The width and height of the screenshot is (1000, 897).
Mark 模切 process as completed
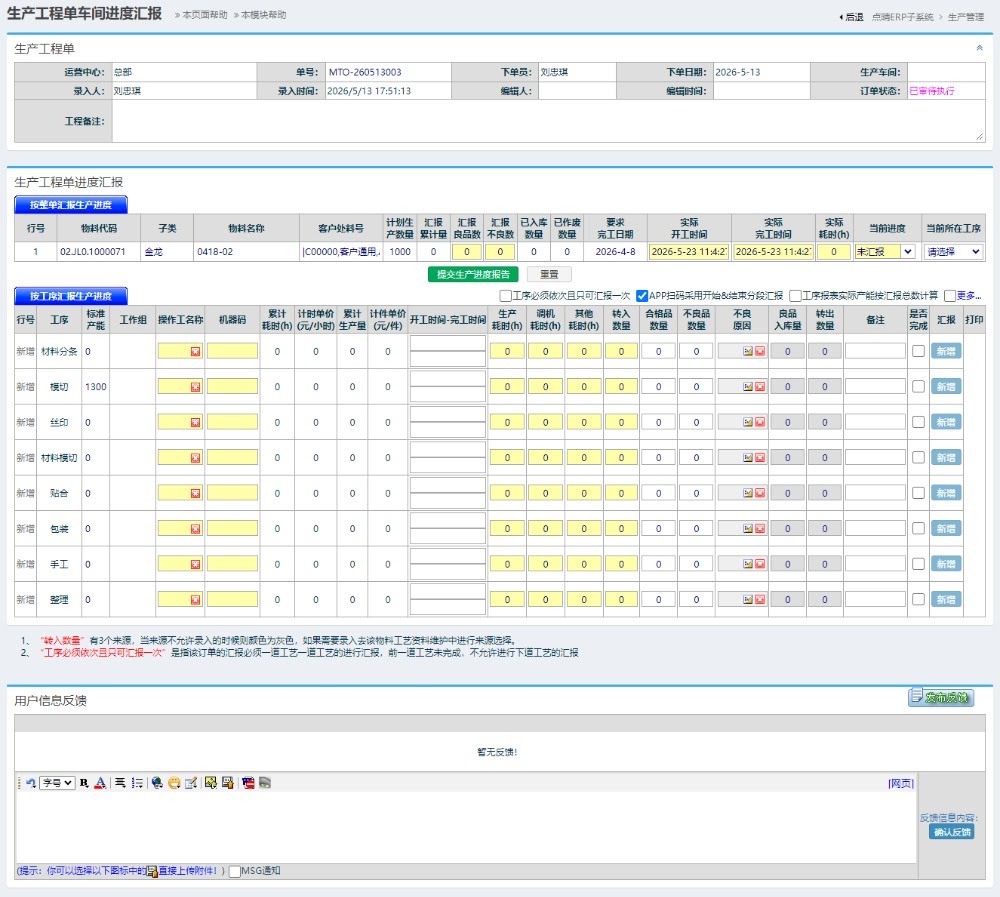click(x=918, y=387)
